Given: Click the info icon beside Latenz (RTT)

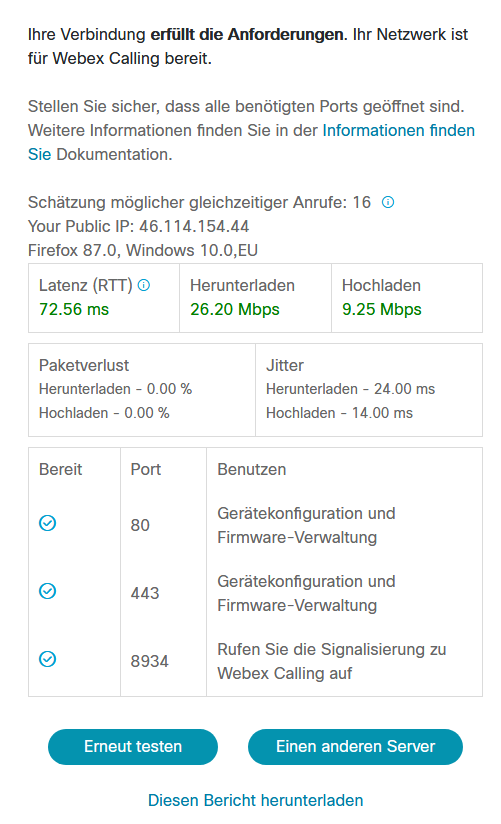Looking at the screenshot, I should pos(144,285).
